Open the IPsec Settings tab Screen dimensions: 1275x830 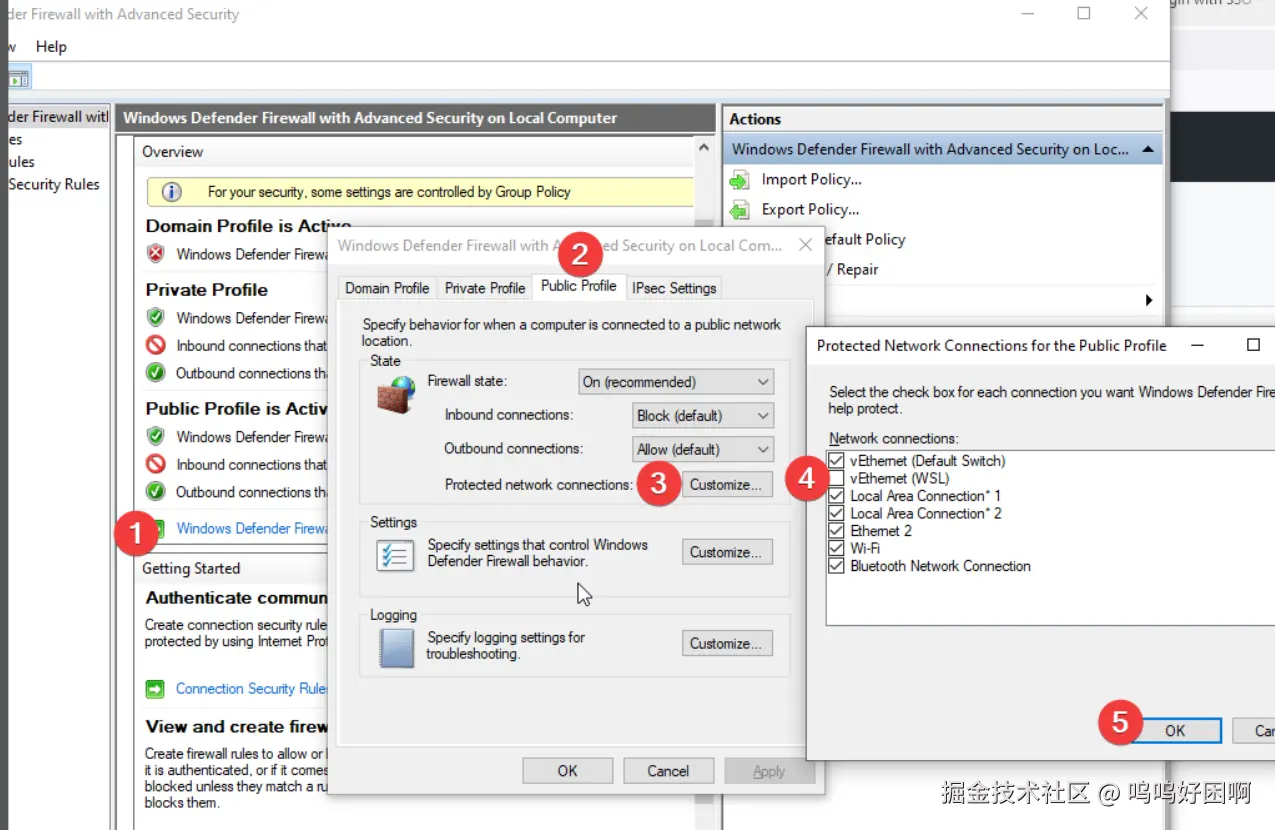674,288
